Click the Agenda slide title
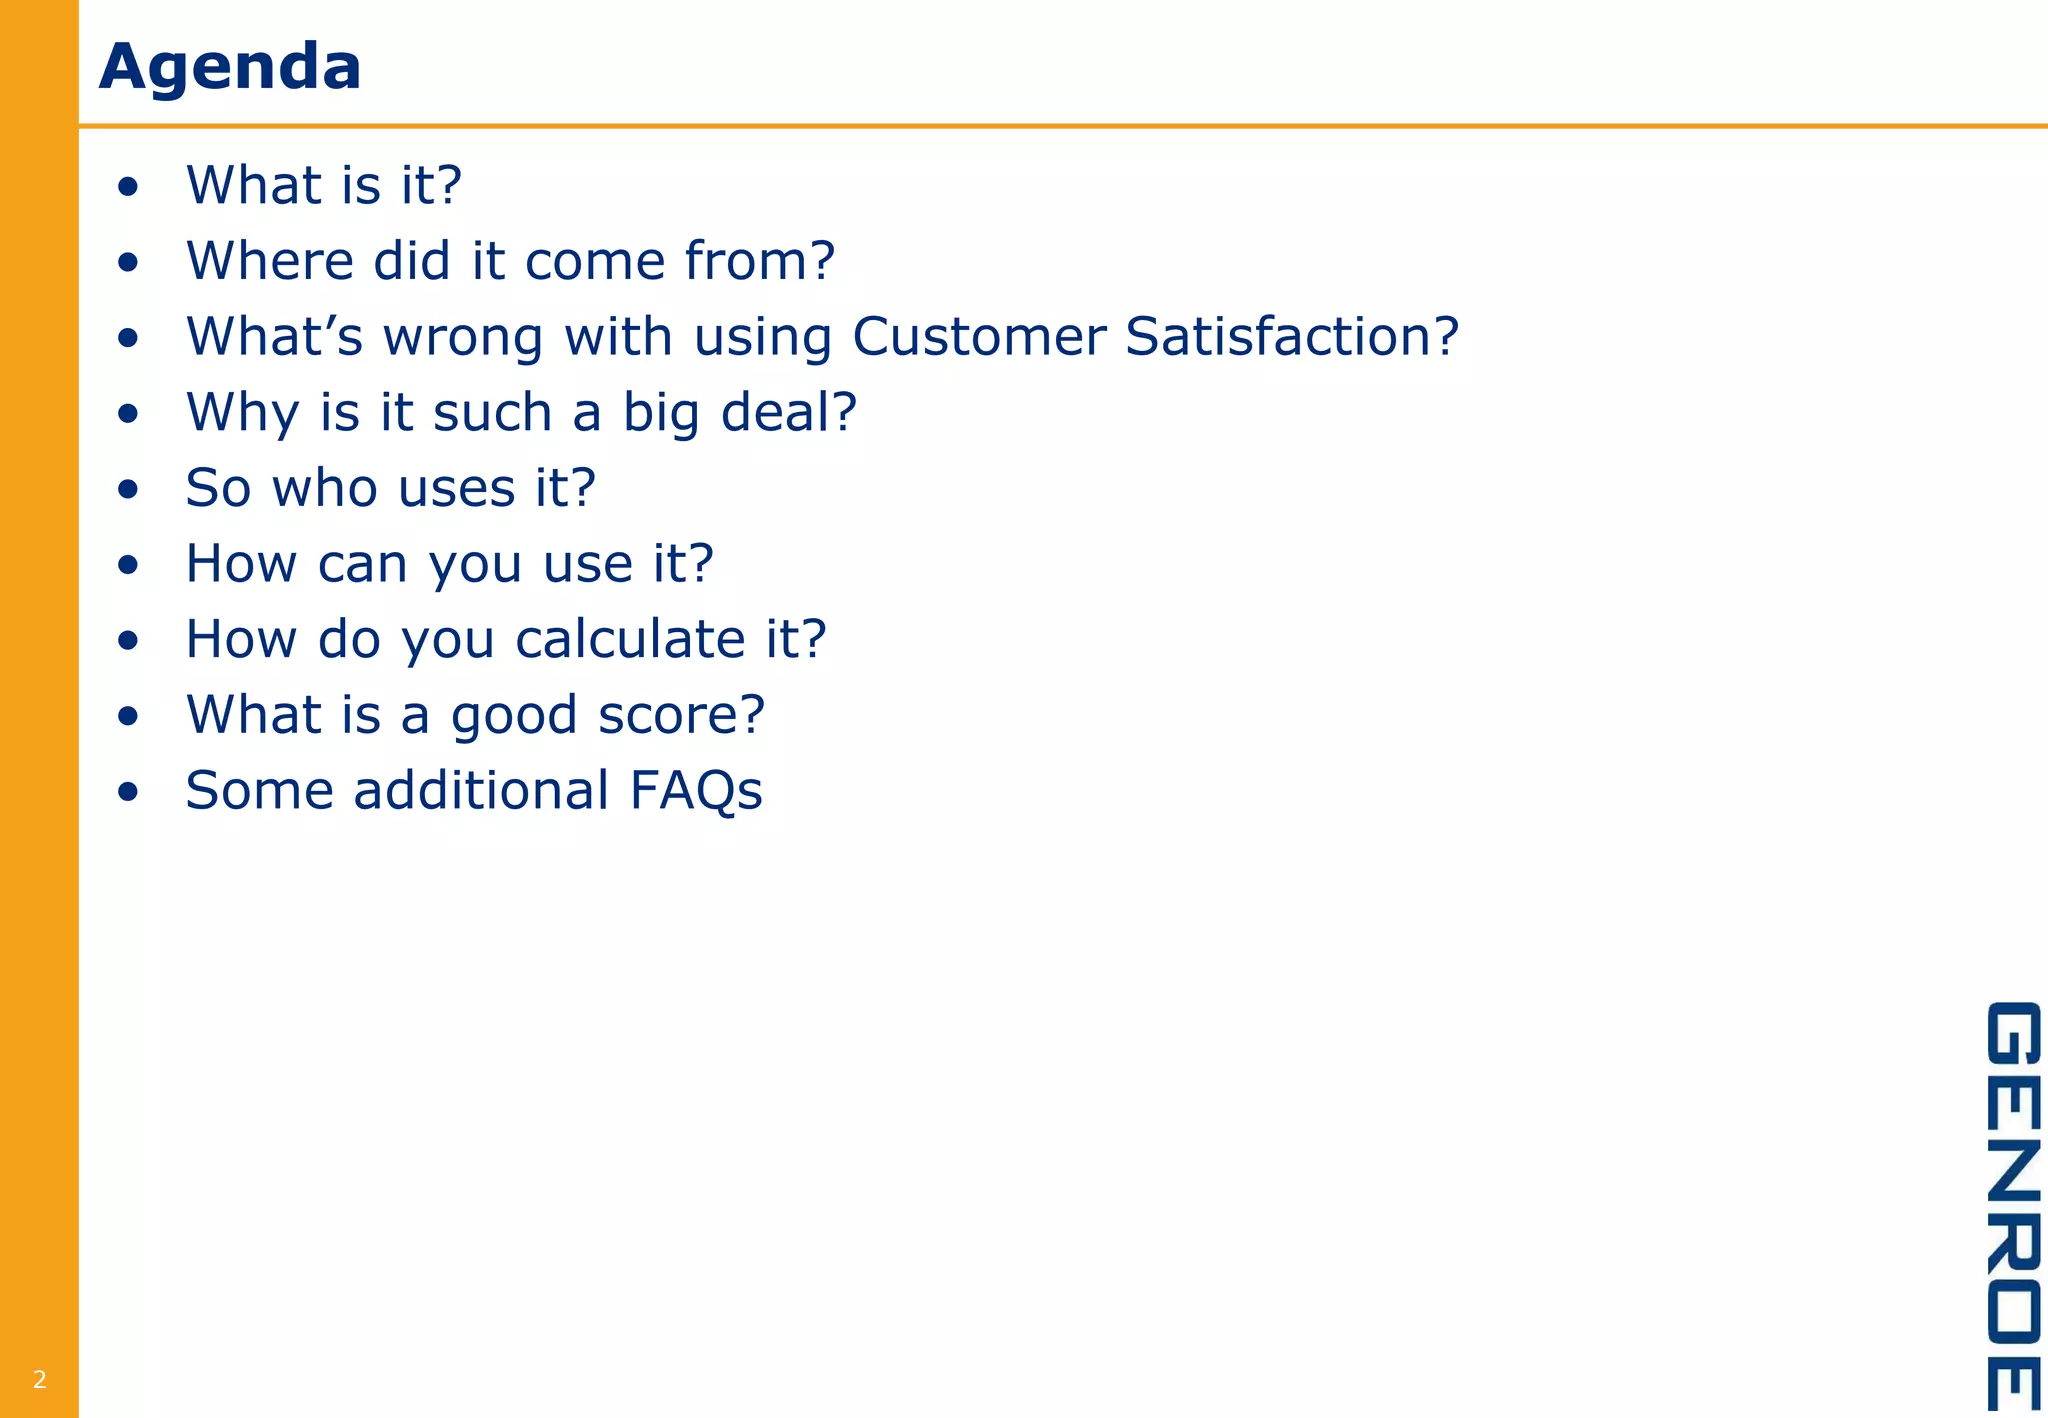Image resolution: width=2048 pixels, height=1418 pixels. (230, 68)
